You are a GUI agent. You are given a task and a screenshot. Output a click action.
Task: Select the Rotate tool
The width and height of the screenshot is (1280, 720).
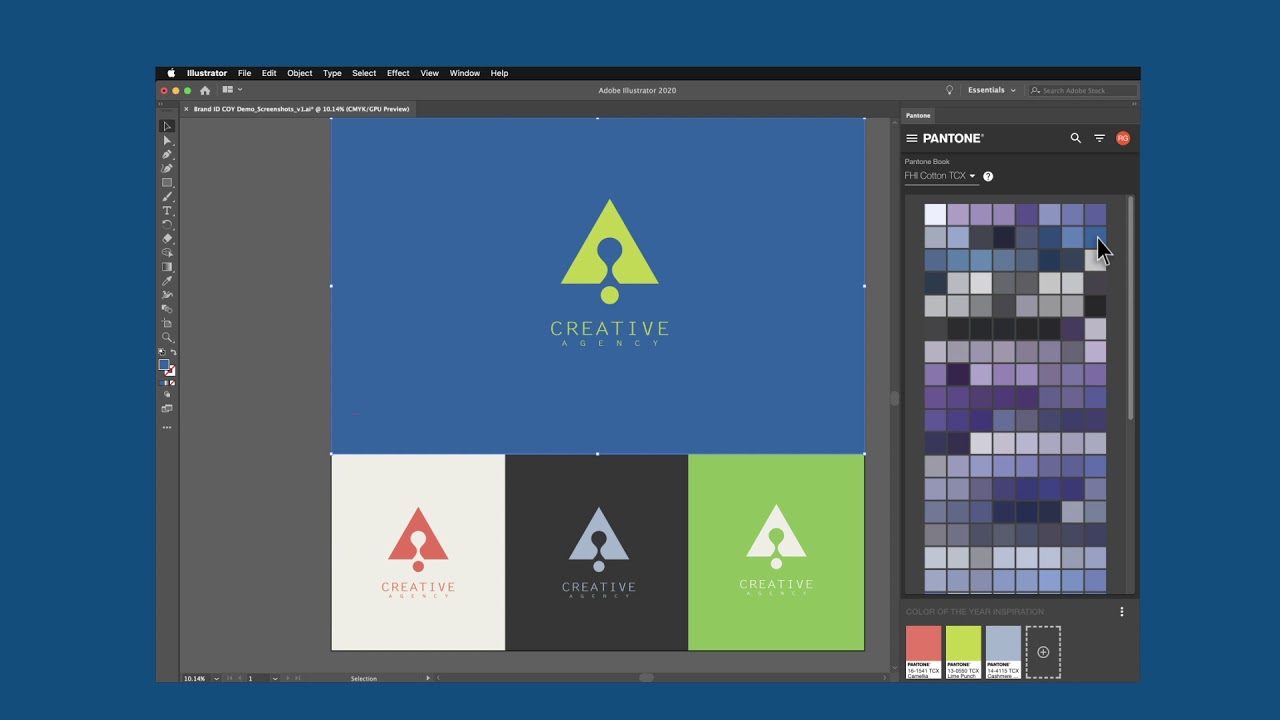pyautogui.click(x=167, y=224)
